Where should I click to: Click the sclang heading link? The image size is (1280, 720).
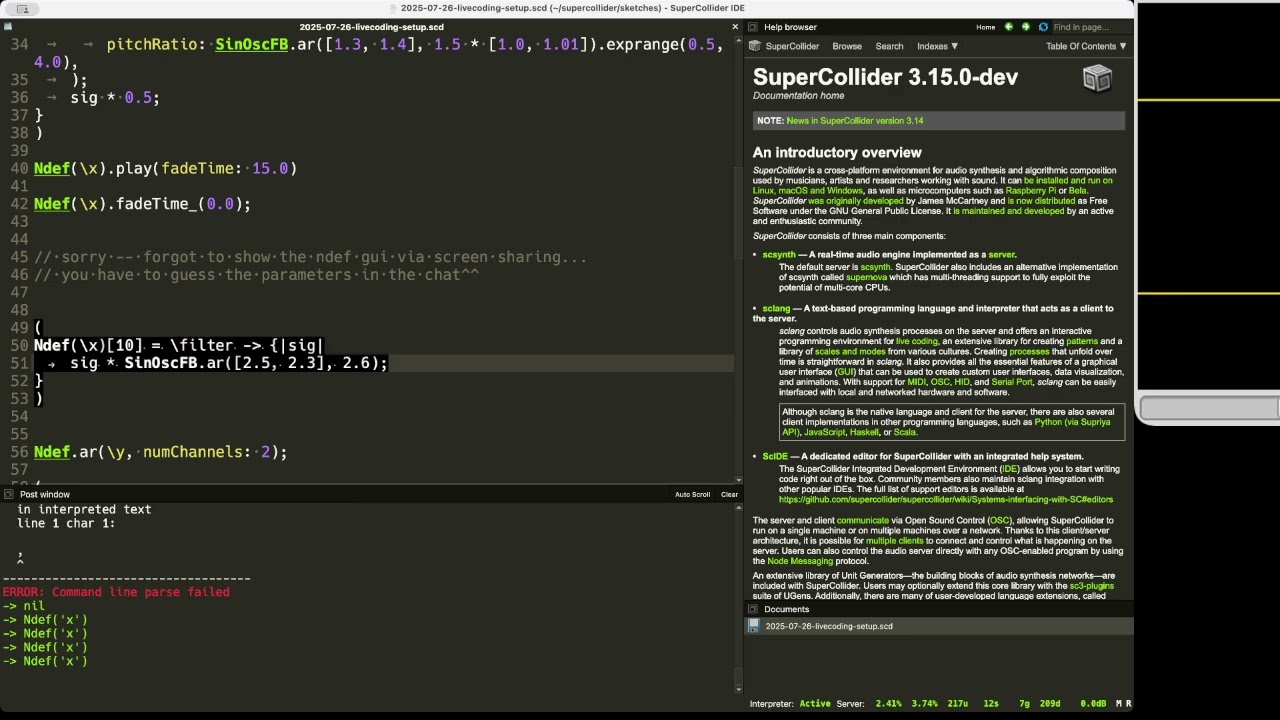[776, 309]
